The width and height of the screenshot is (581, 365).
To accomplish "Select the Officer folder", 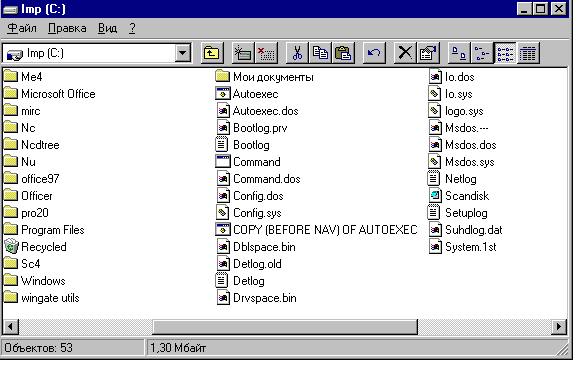I will click(x=29, y=196).
